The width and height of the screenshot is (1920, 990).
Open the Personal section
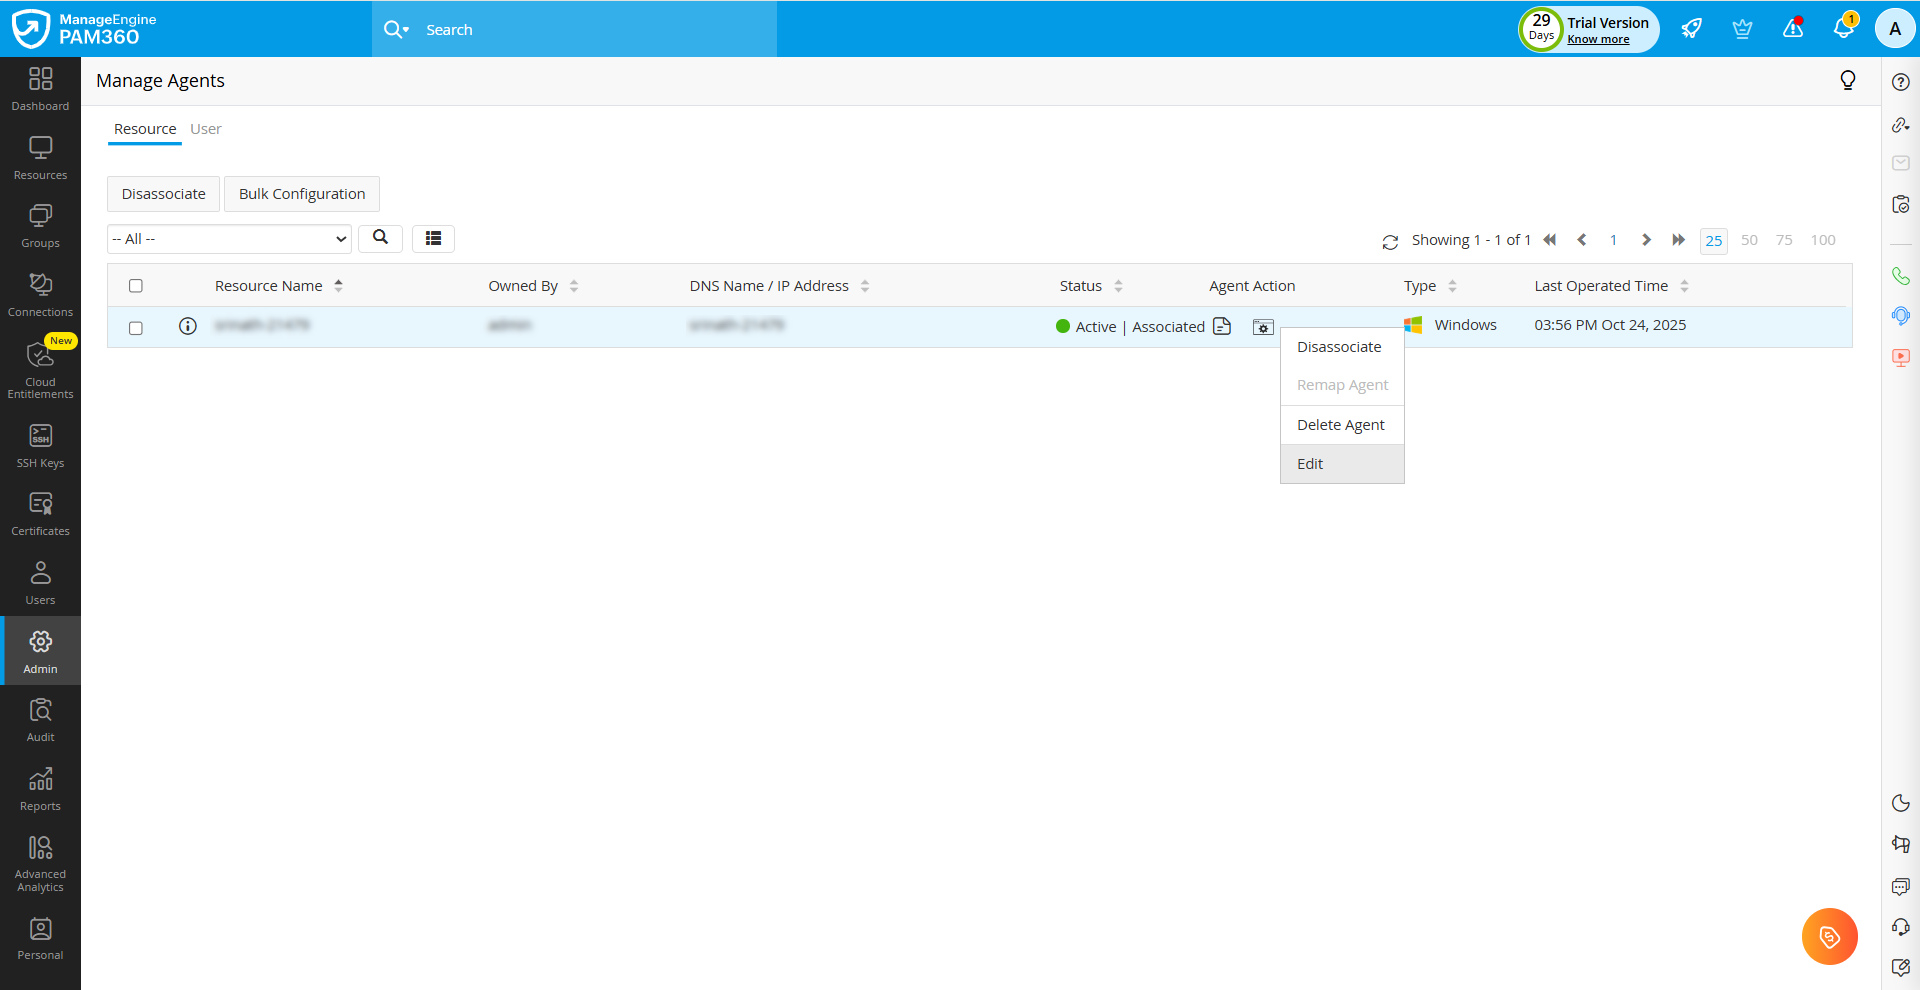(40, 938)
